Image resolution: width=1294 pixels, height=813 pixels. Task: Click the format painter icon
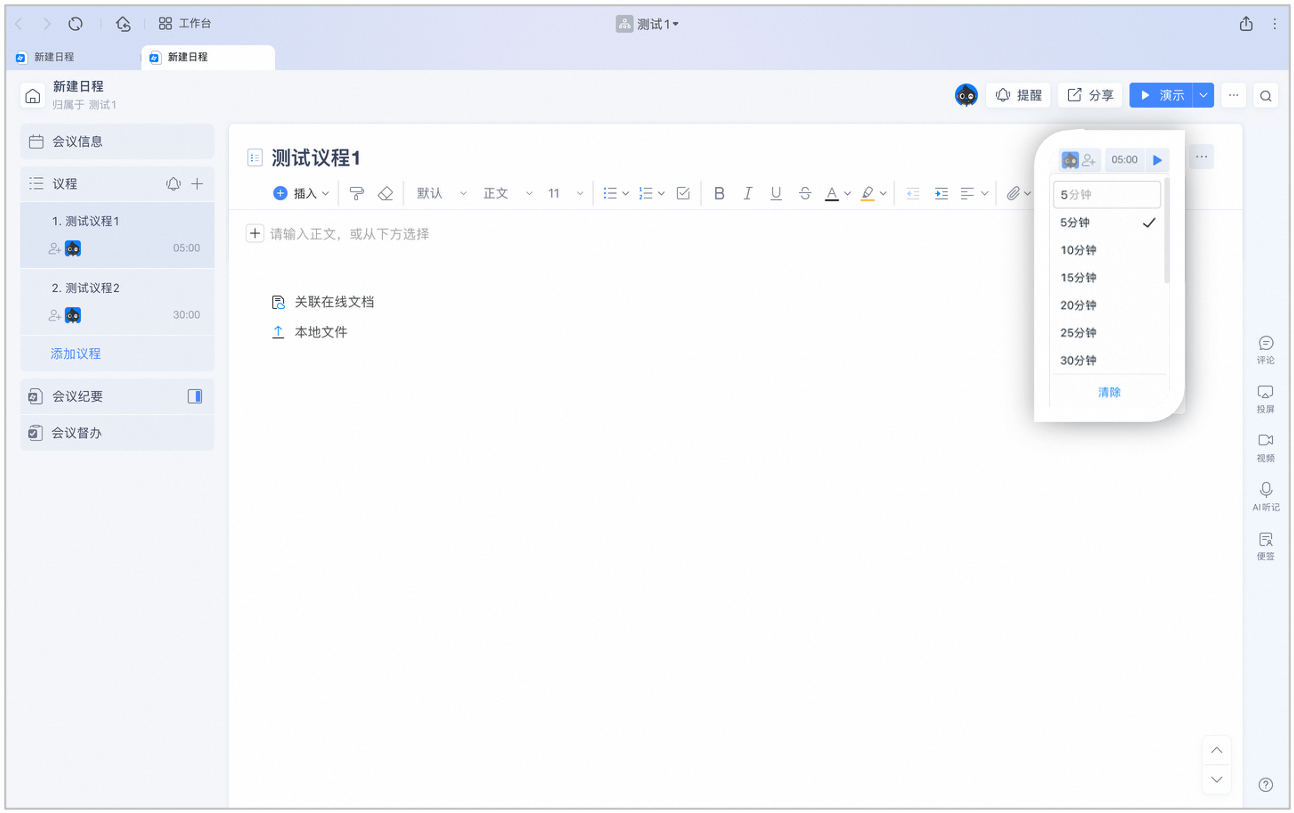357,193
